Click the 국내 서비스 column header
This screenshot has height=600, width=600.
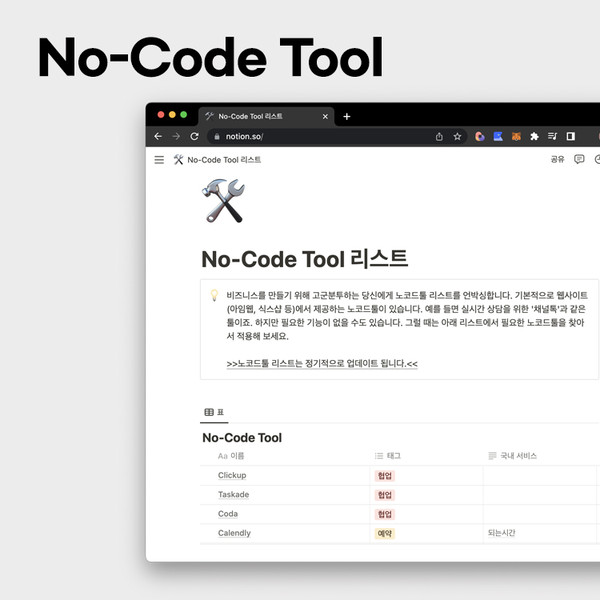[513, 456]
